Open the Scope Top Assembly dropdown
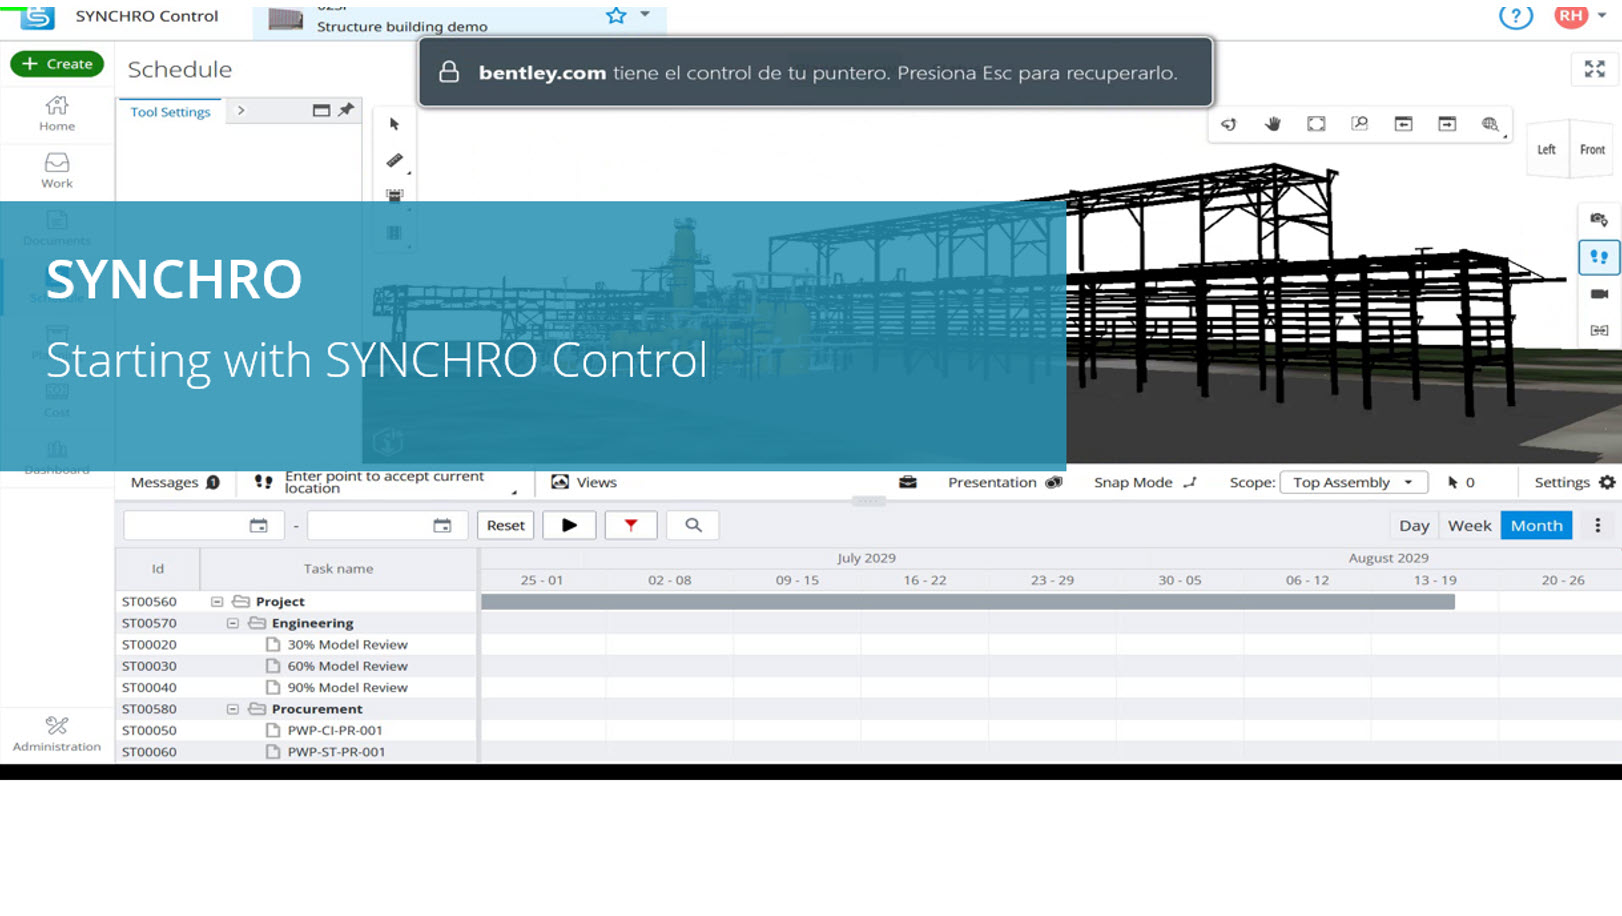The height and width of the screenshot is (916, 1622). [x=1353, y=482]
